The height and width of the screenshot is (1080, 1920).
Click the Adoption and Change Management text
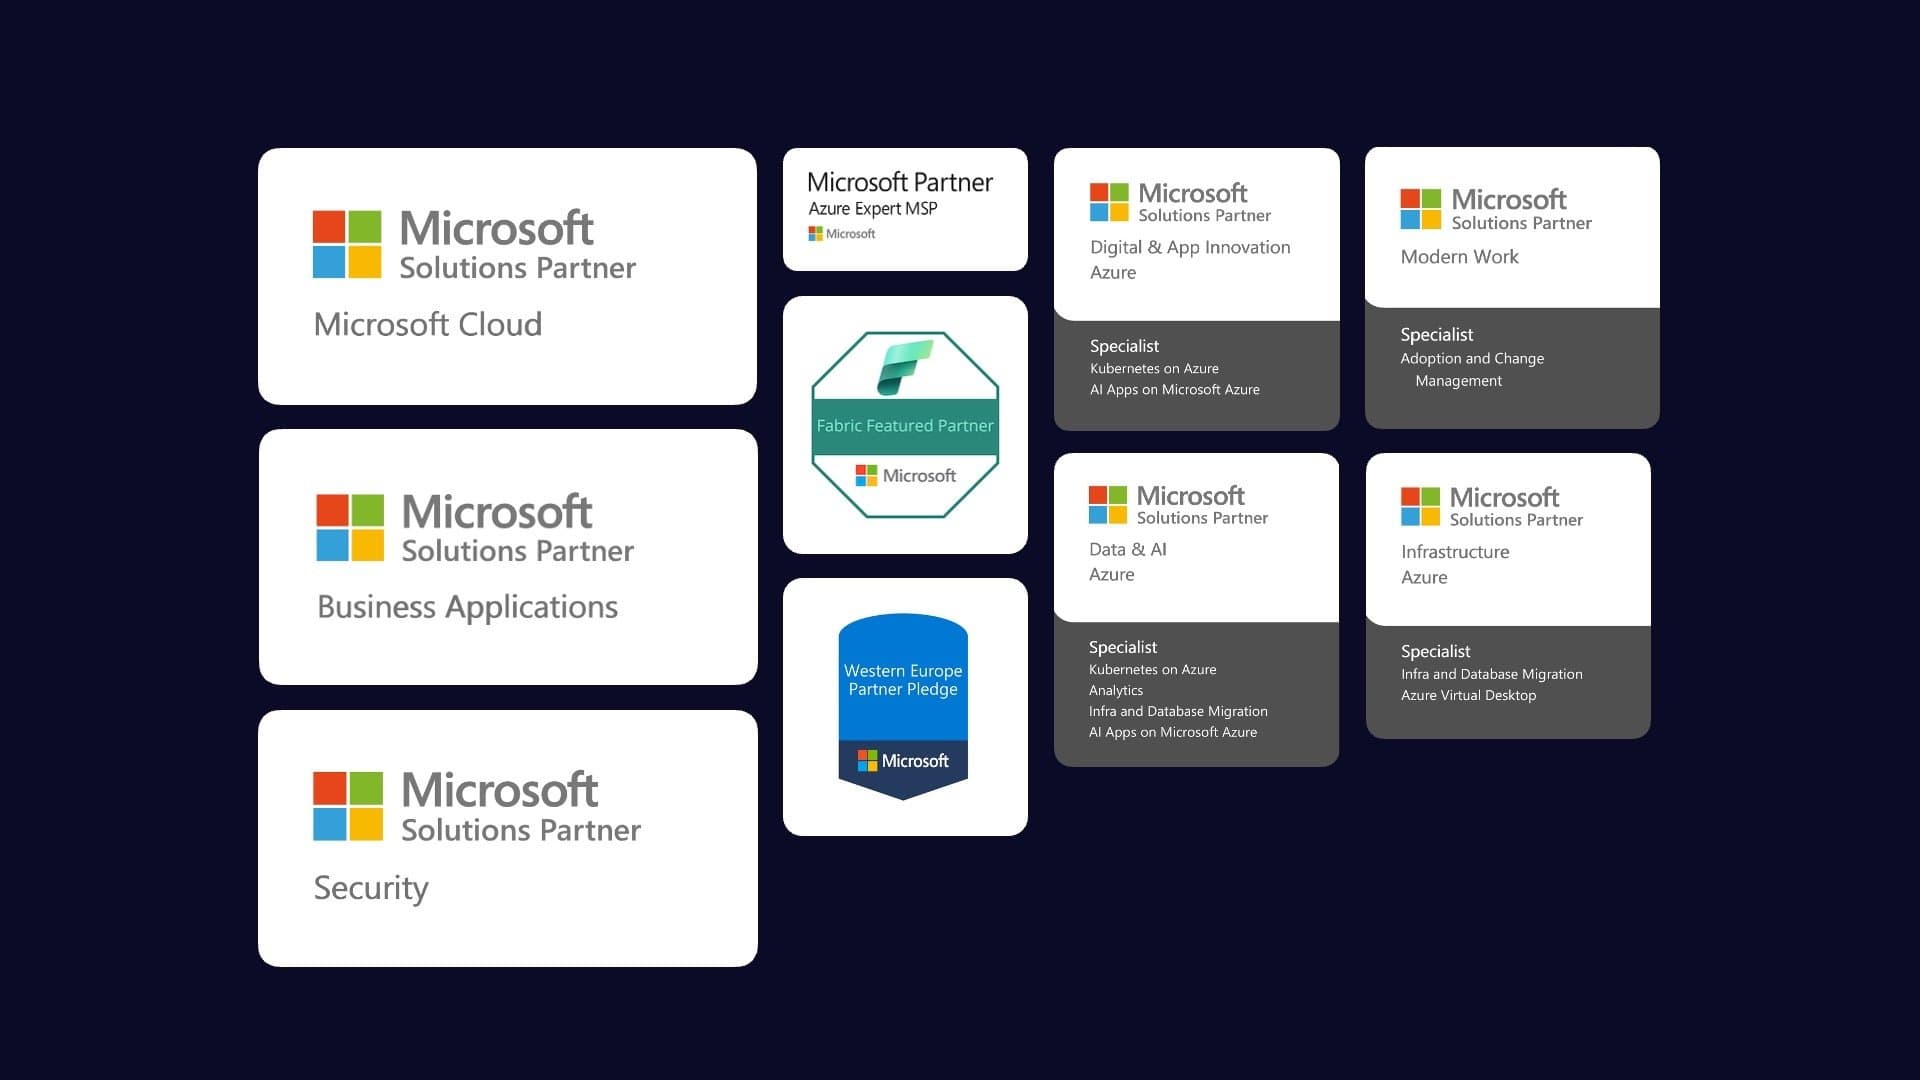tap(1473, 369)
